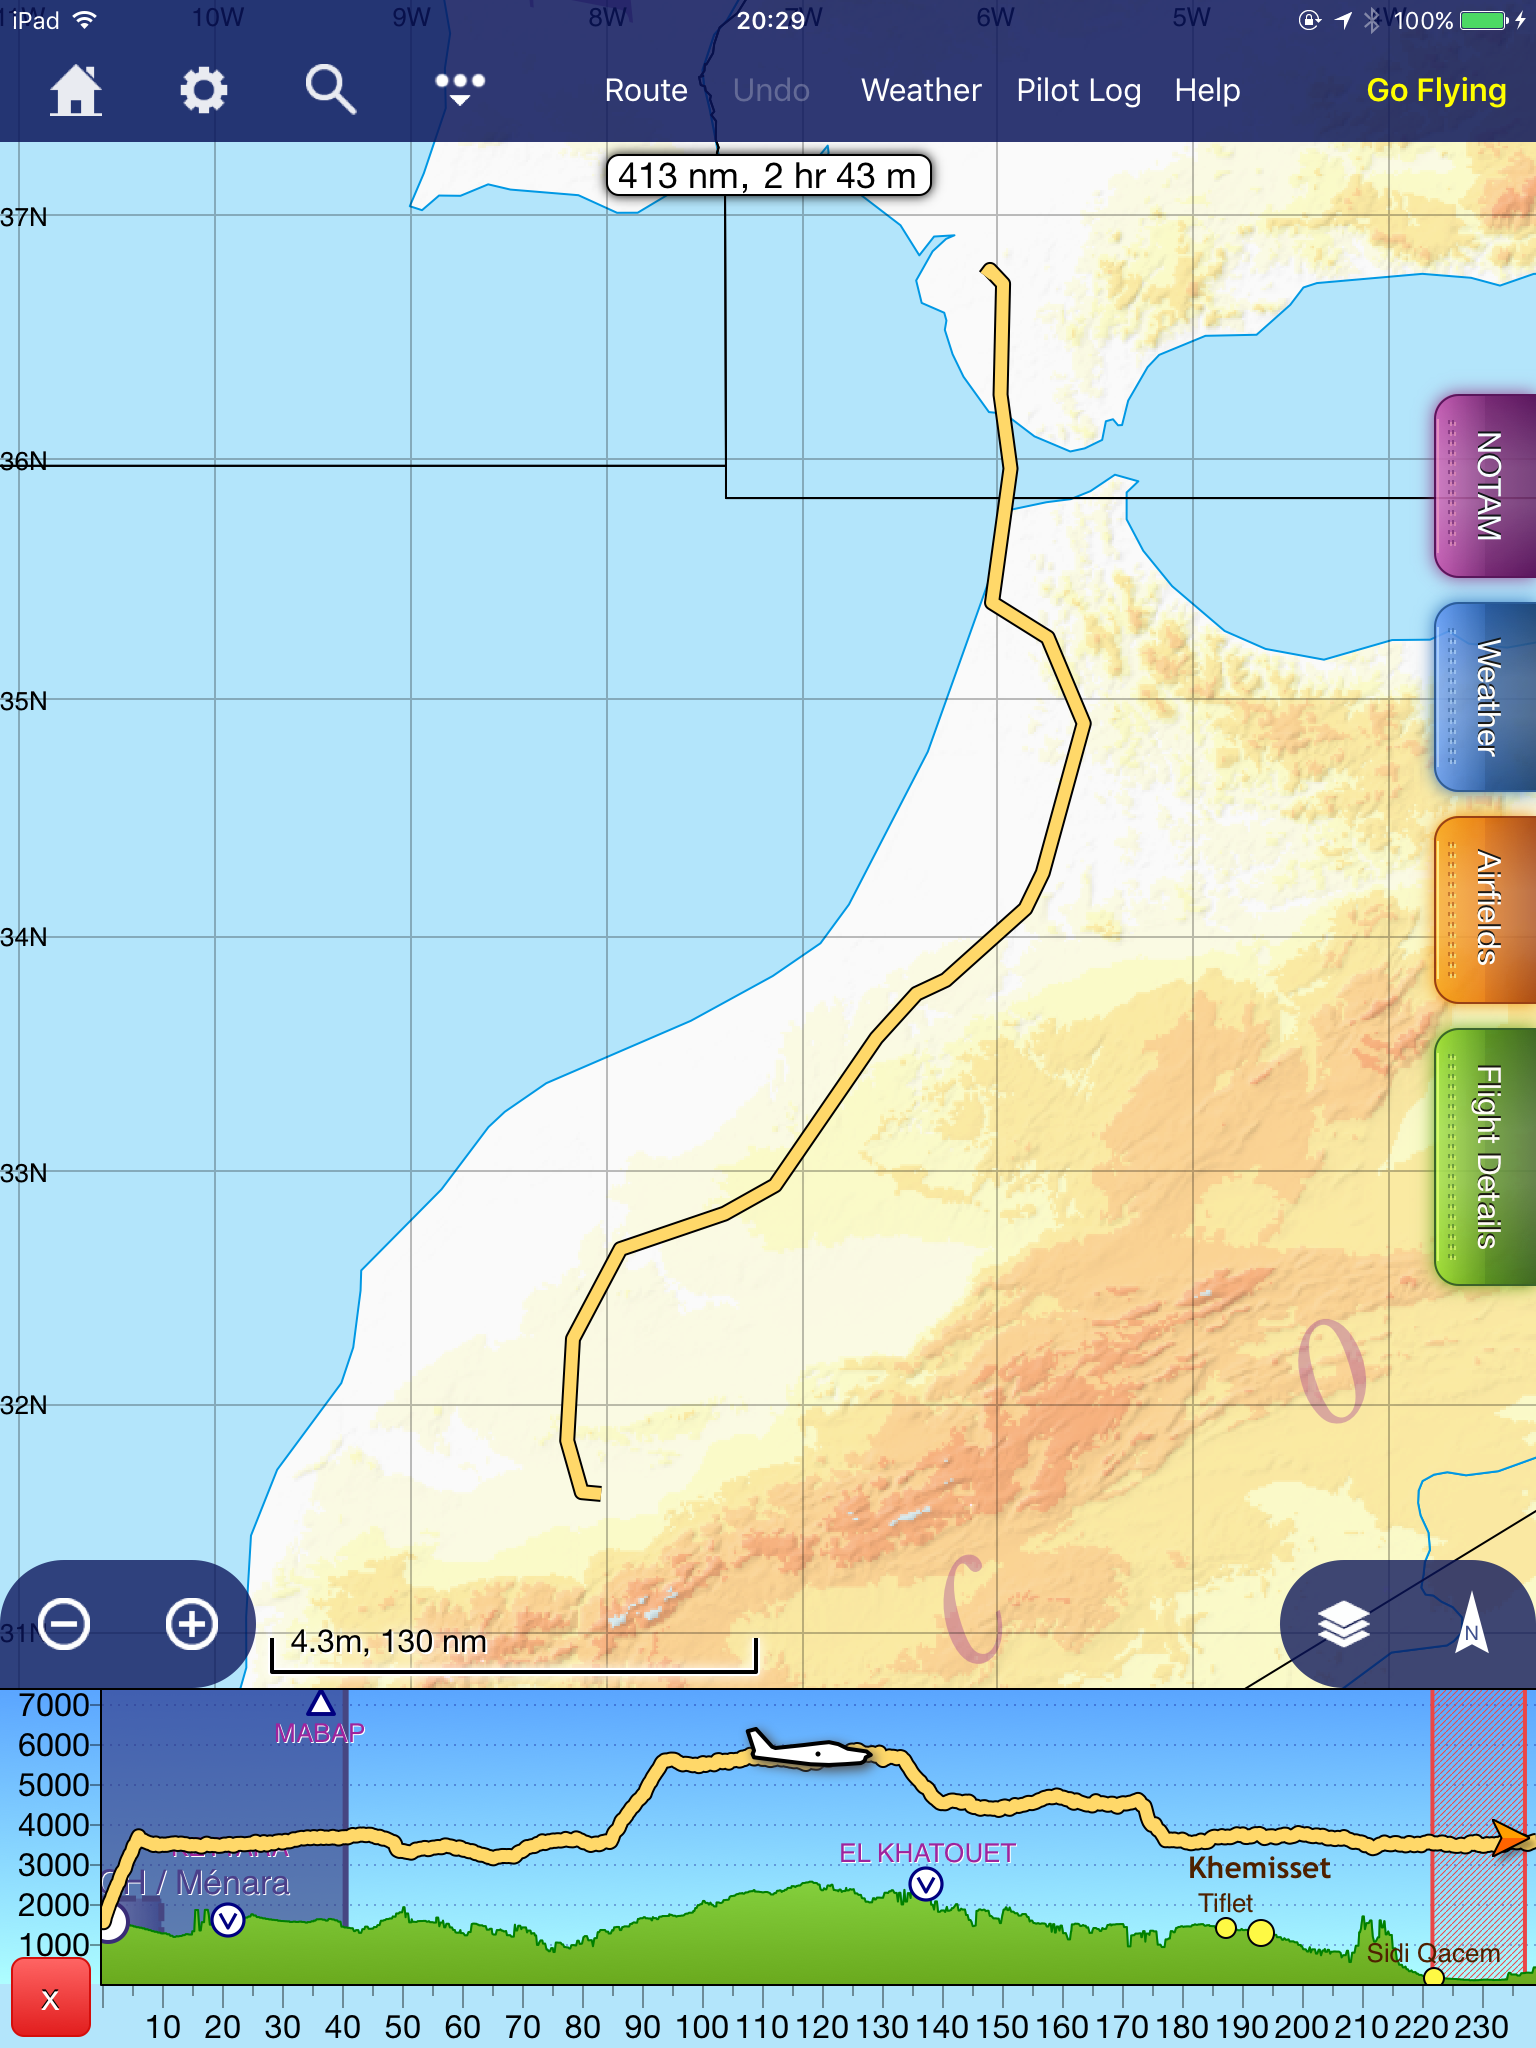Tap the orange destination arrow on profile
The image size is (1536, 2048).
pyautogui.click(x=1511, y=1838)
